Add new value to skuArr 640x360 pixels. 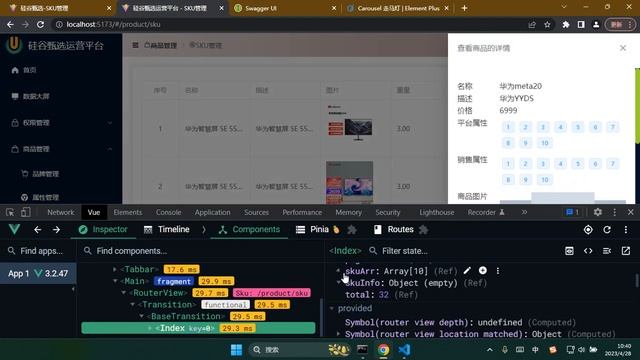[482, 271]
